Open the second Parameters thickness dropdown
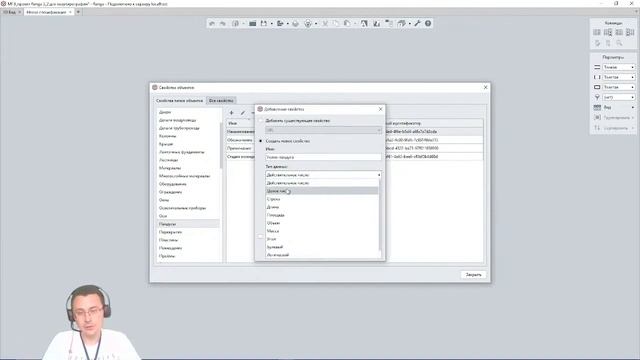This screenshot has width=640, height=360. click(619, 77)
